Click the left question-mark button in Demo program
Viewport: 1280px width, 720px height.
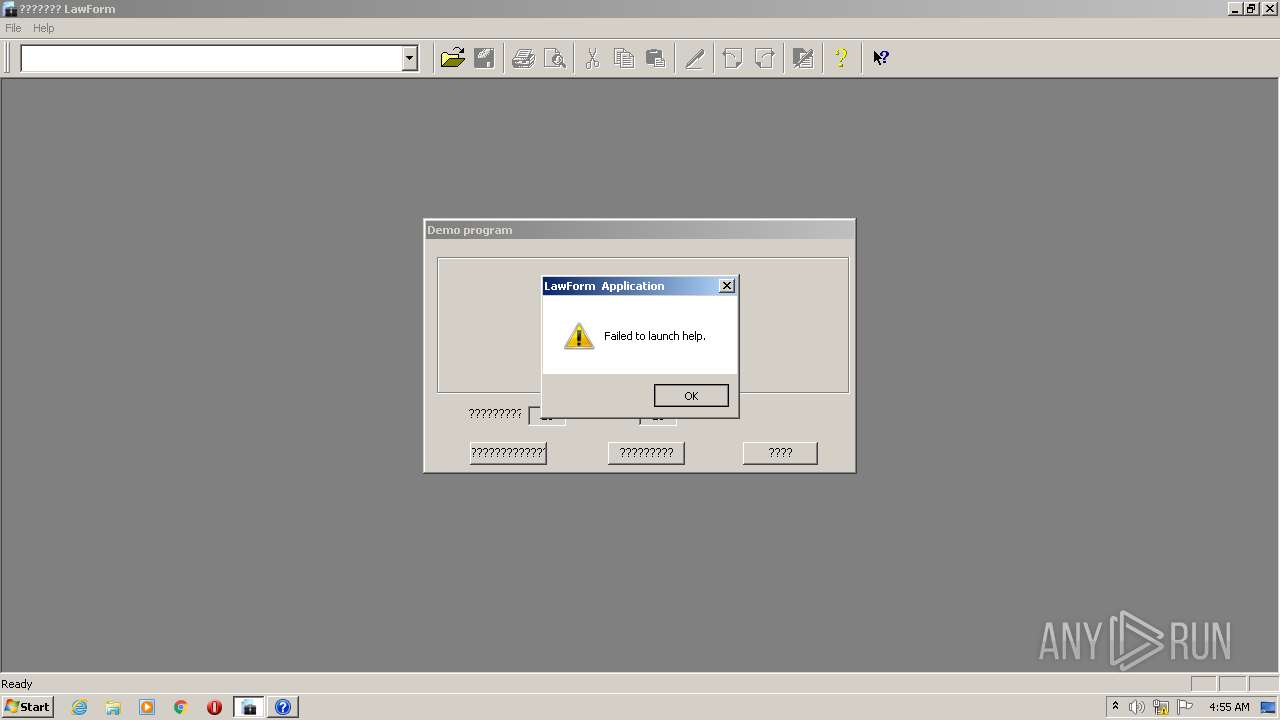508,453
